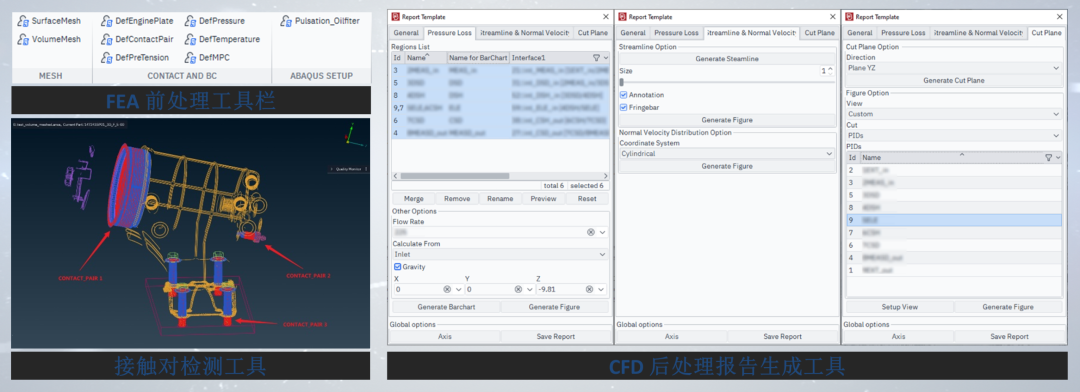Open the DefTemperature tool

click(222, 39)
